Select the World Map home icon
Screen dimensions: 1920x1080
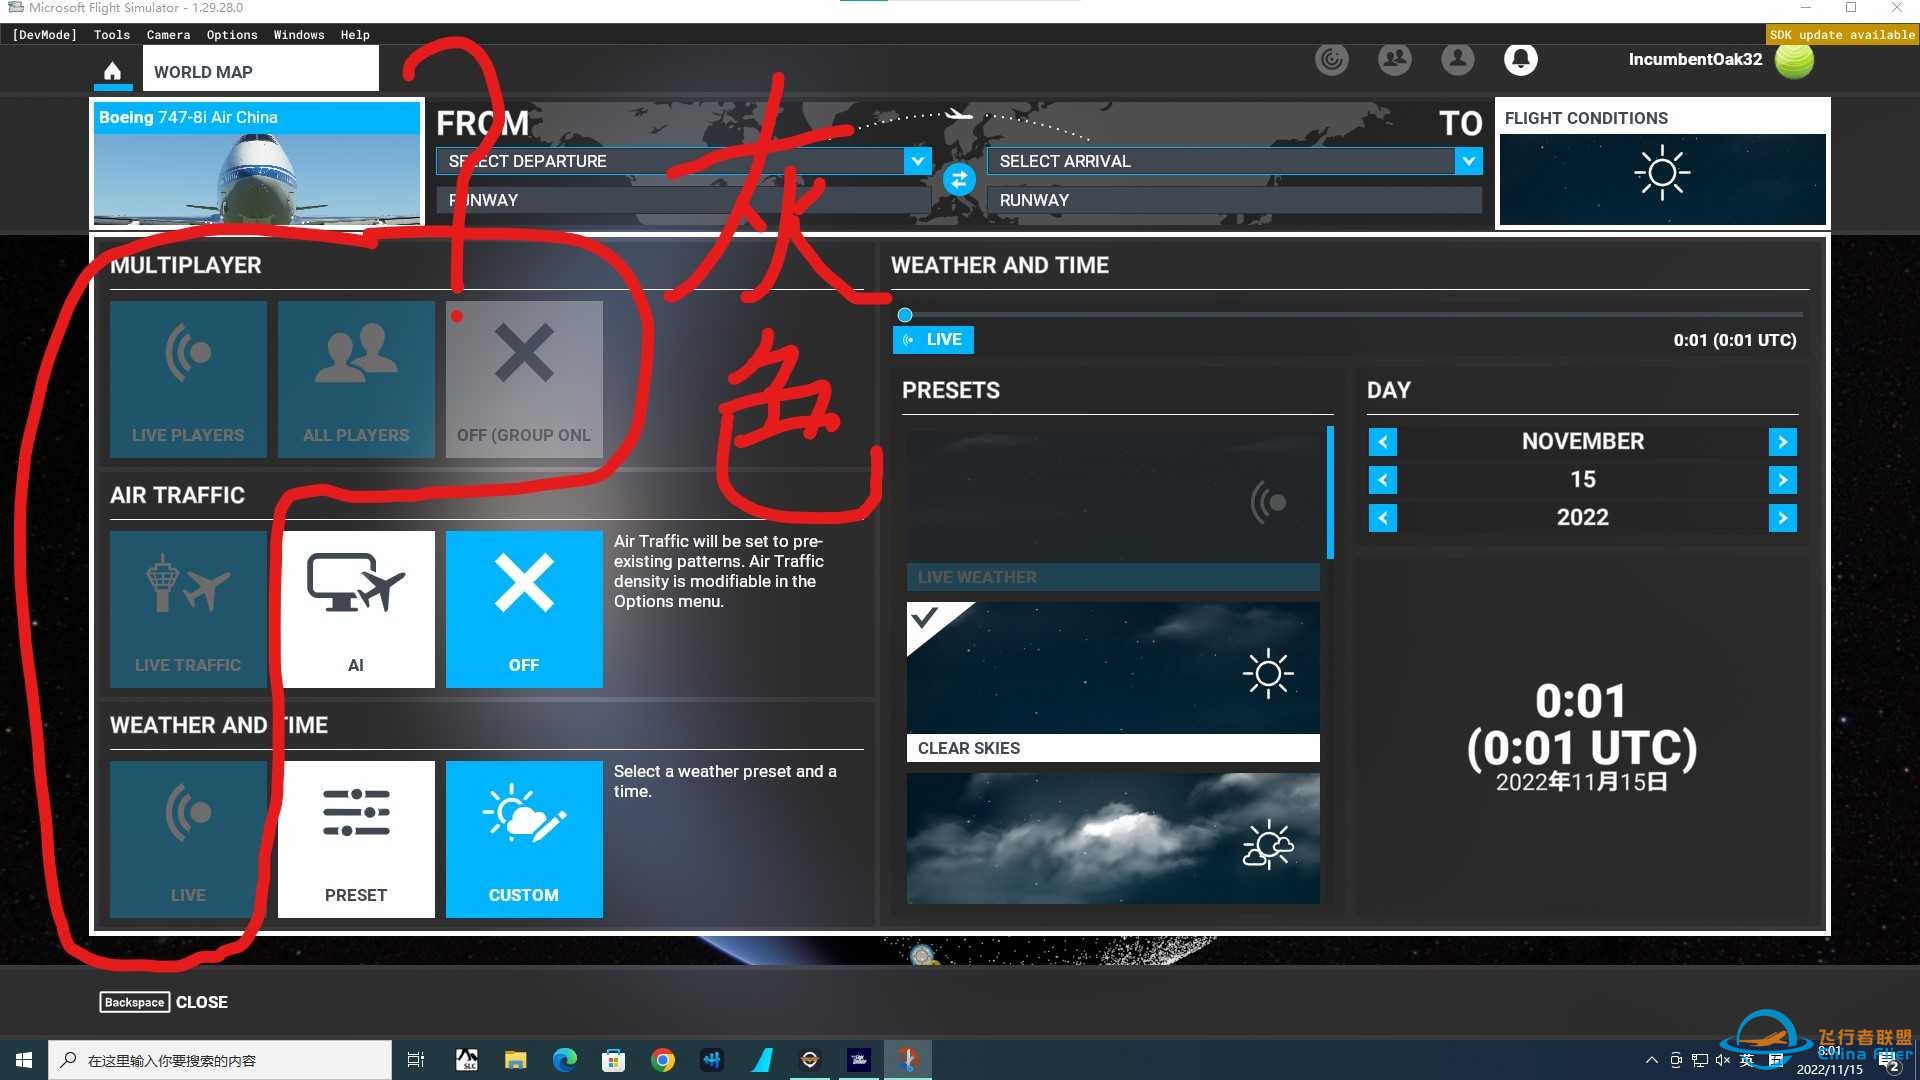tap(113, 71)
